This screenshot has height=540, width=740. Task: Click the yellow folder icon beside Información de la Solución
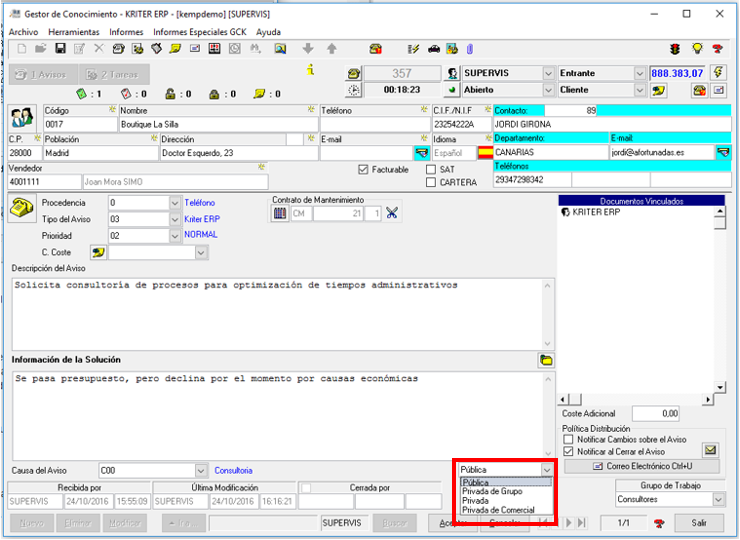pos(546,360)
